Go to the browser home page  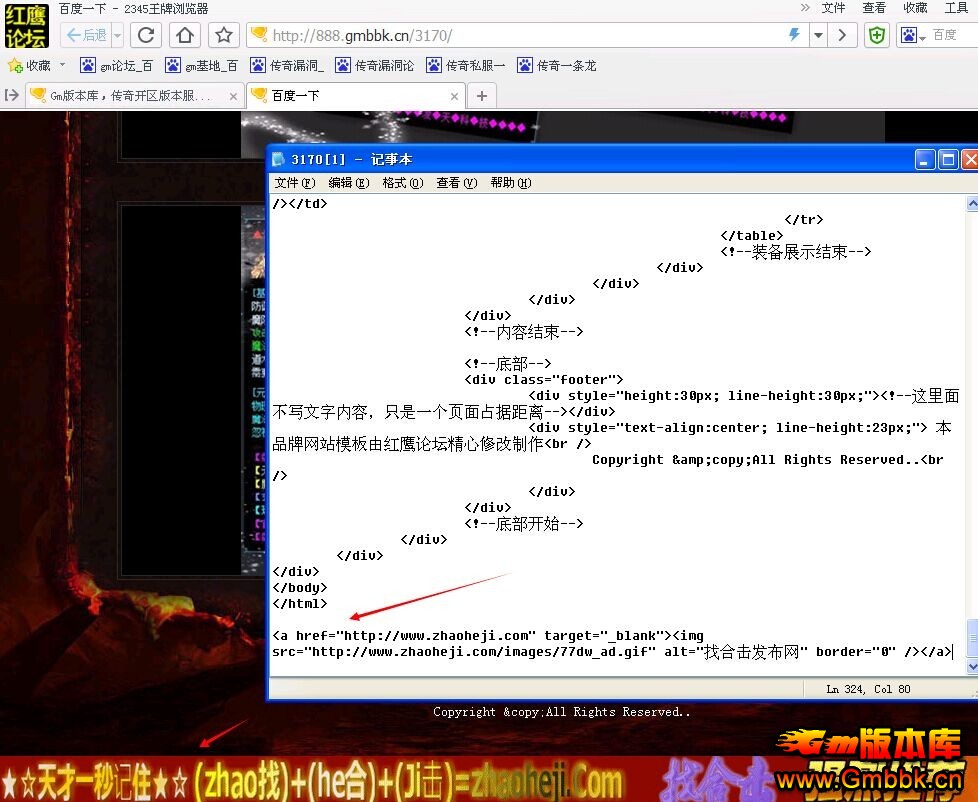(185, 35)
